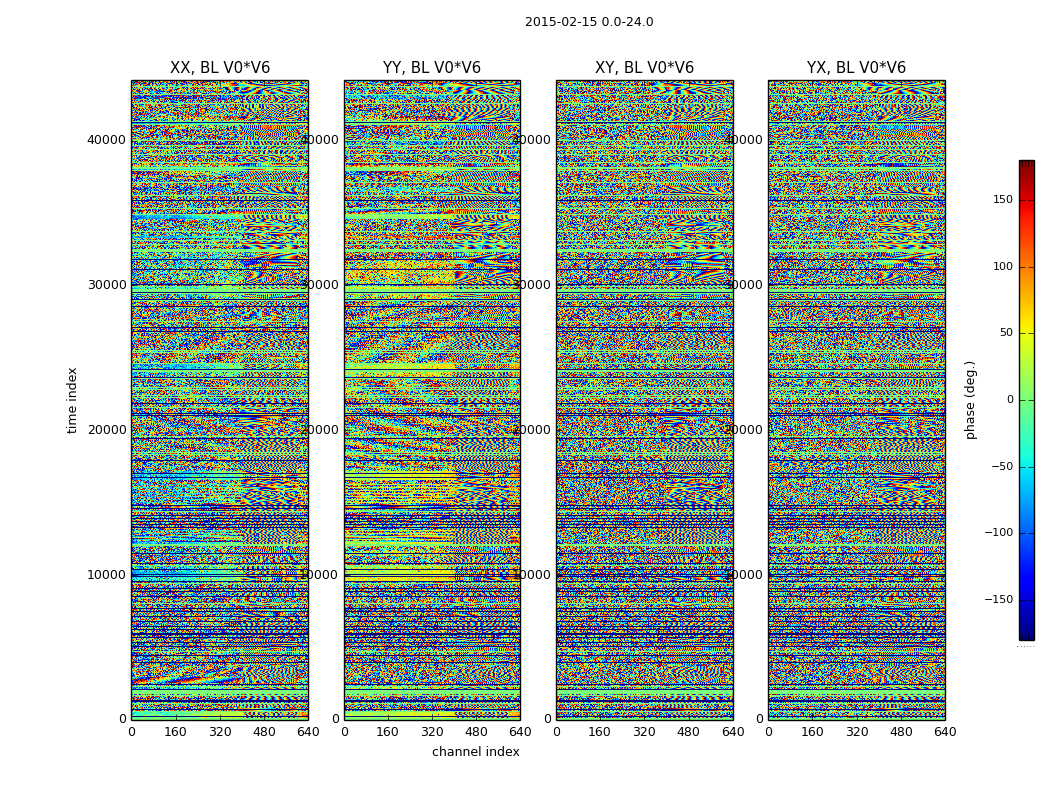Image resolution: width=1050 pixels, height=800 pixels.
Task: Click the 'time index' y-axis label
Action: [x=72, y=400]
